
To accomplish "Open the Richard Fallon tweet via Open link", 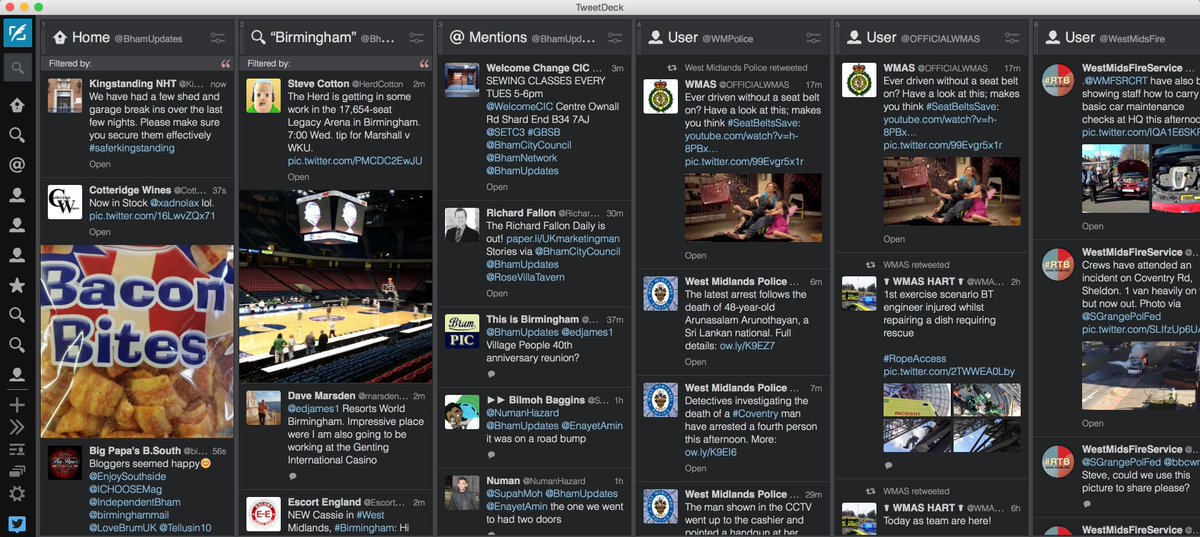I will coord(497,294).
